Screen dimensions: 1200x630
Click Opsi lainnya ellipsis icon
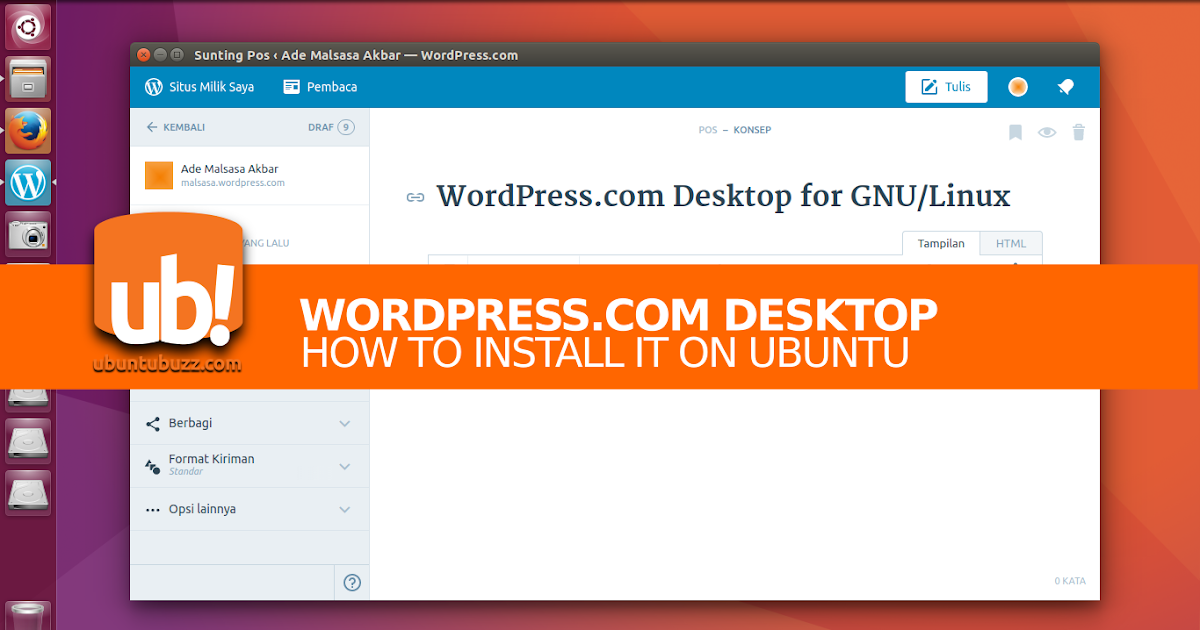[153, 509]
